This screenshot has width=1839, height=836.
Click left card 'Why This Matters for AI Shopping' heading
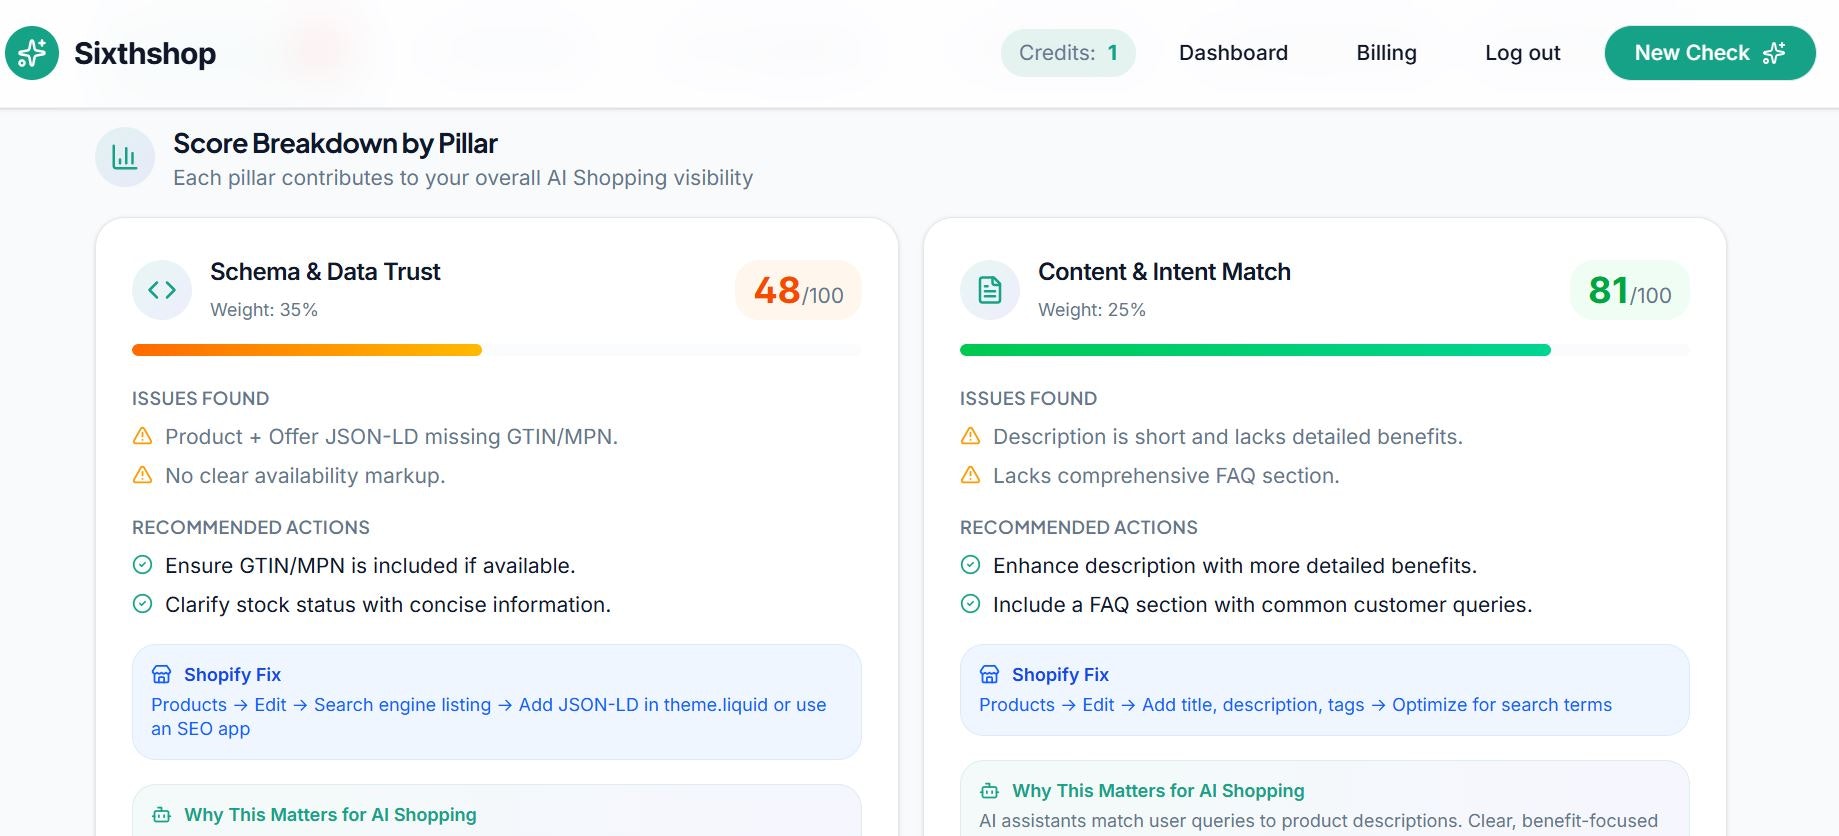pyautogui.click(x=330, y=815)
